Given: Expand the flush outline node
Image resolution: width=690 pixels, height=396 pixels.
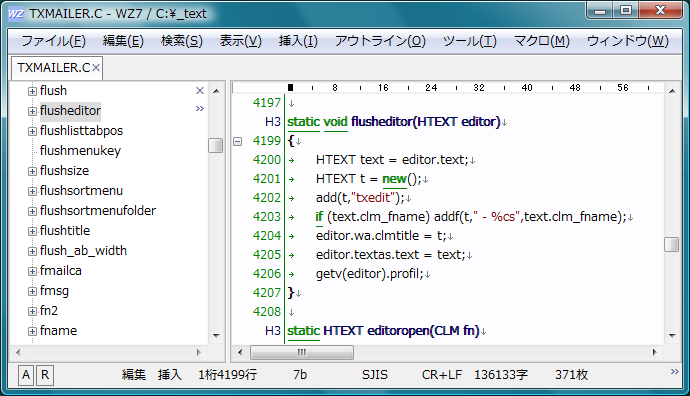Looking at the screenshot, I should pos(32,91).
